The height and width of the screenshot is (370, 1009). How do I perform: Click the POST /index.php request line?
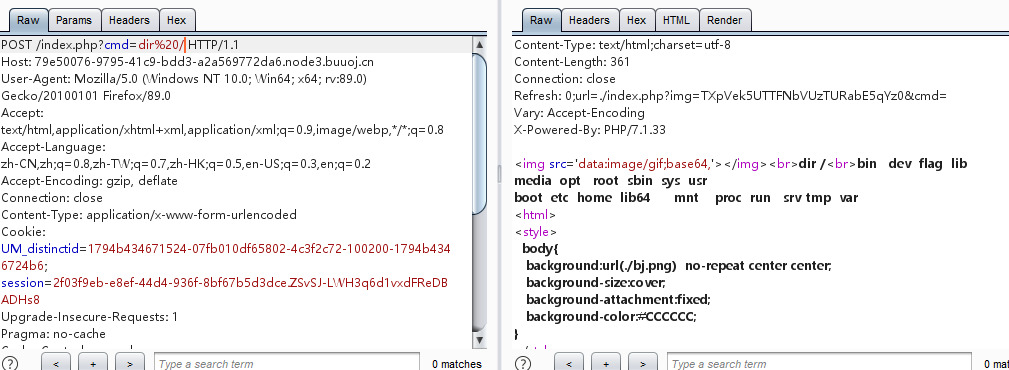click(x=120, y=45)
